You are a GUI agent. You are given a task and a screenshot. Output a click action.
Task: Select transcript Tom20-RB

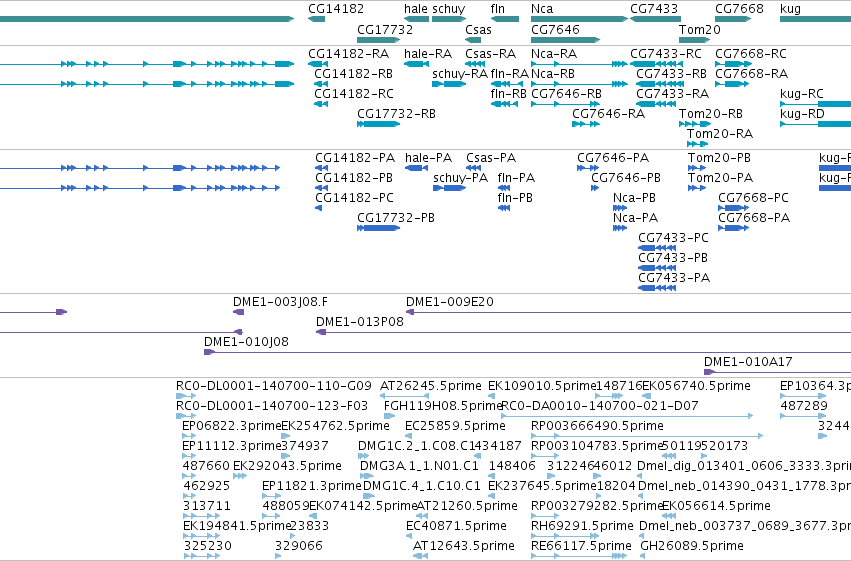710,114
